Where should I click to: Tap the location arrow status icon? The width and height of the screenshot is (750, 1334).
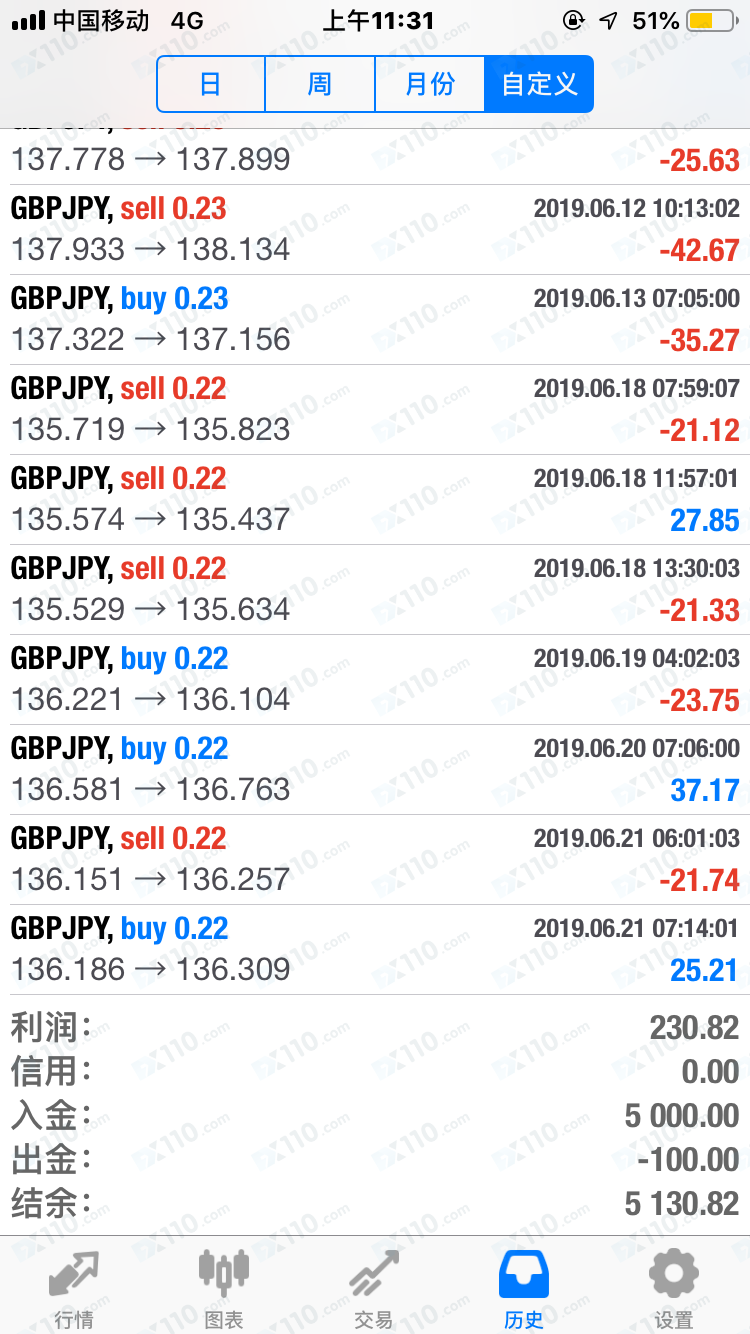pyautogui.click(x=608, y=20)
